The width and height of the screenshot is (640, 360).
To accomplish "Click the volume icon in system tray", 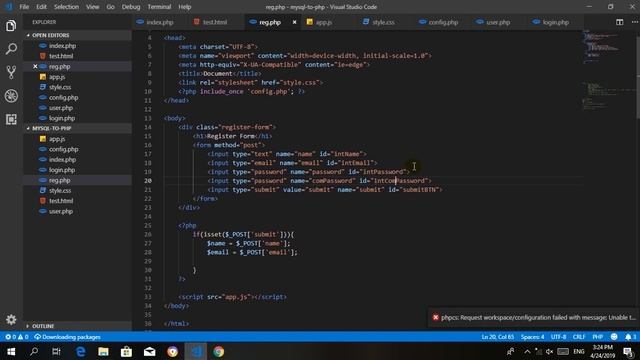I will point(549,351).
